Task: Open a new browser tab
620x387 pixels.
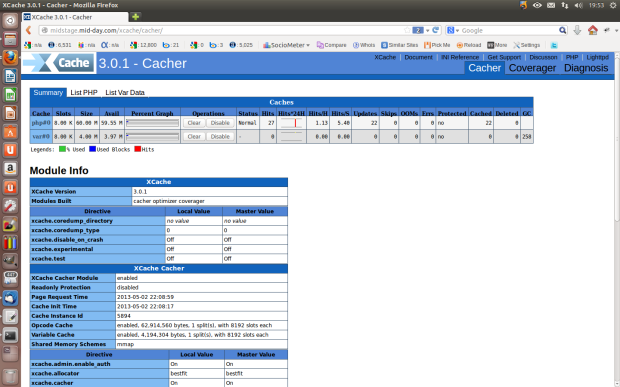Action: pyautogui.click(x=135, y=17)
